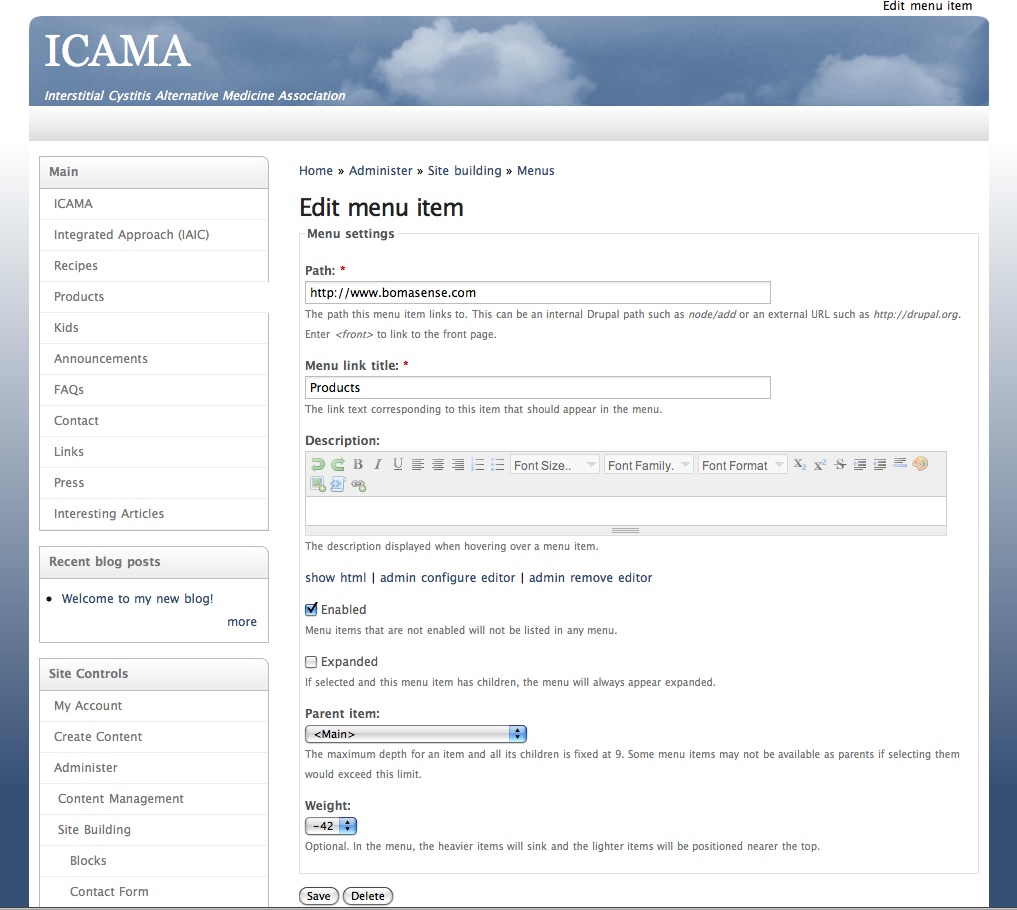
Task: Open the color palette icon in the toolbar
Action: (x=920, y=463)
